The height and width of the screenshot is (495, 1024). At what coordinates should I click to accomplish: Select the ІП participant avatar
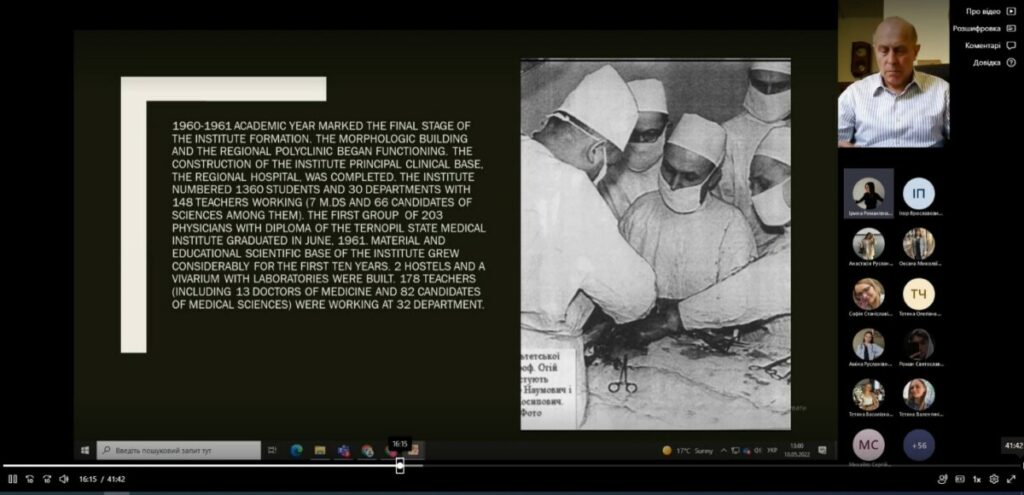(x=918, y=193)
